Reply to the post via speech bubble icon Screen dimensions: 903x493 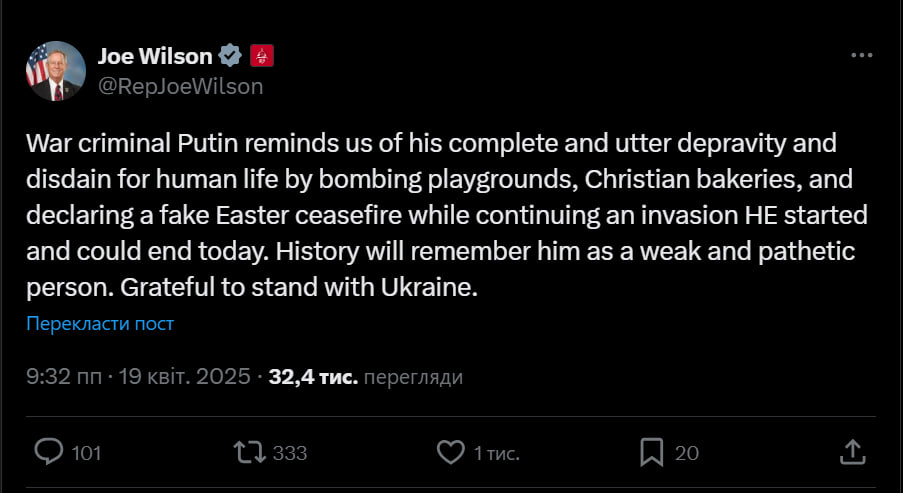[49, 452]
